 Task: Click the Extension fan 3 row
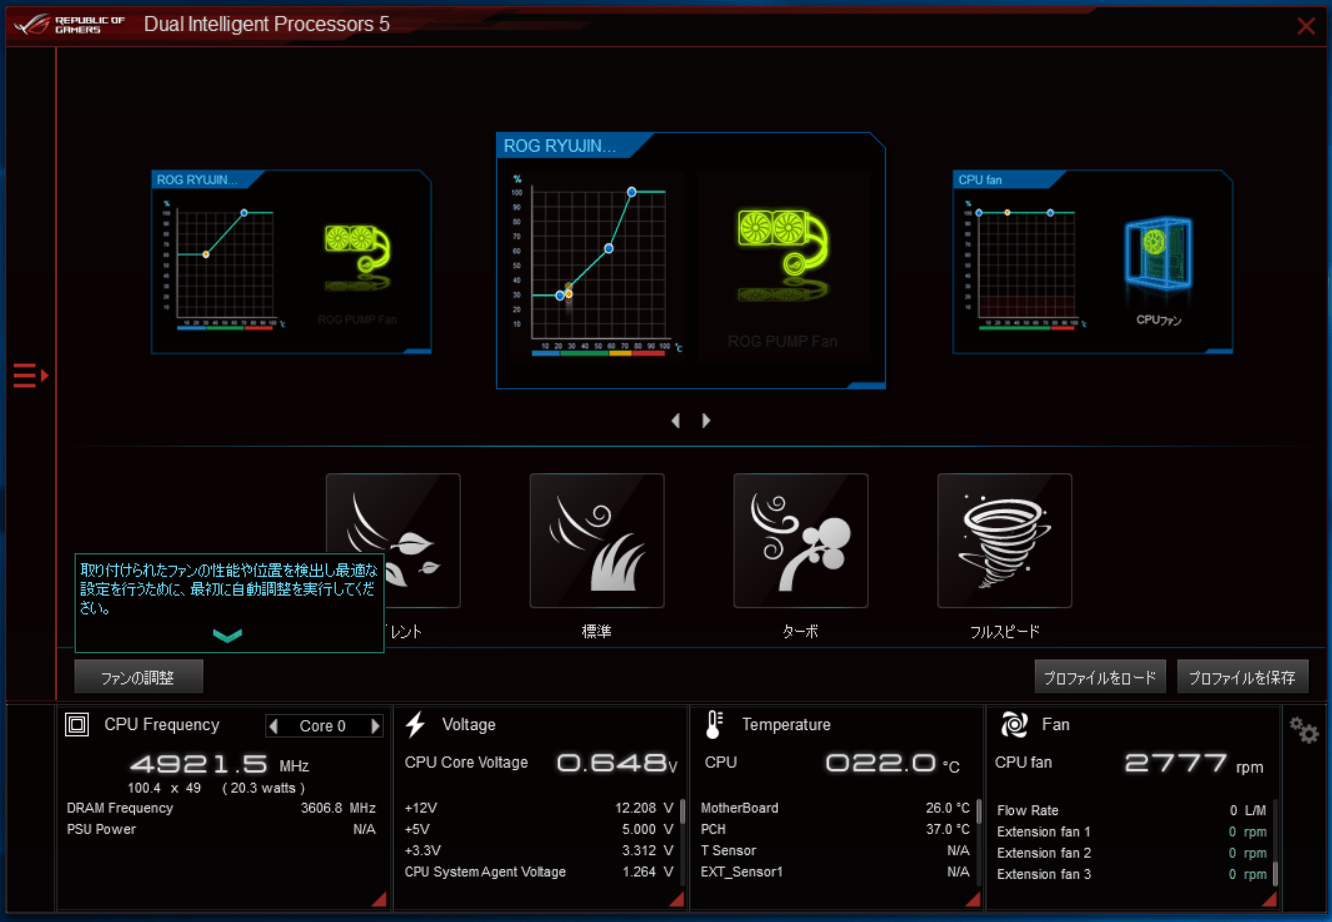pos(1132,874)
